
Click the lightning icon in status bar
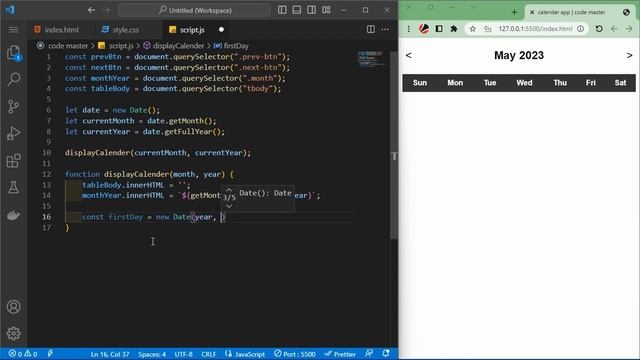pos(50,353)
